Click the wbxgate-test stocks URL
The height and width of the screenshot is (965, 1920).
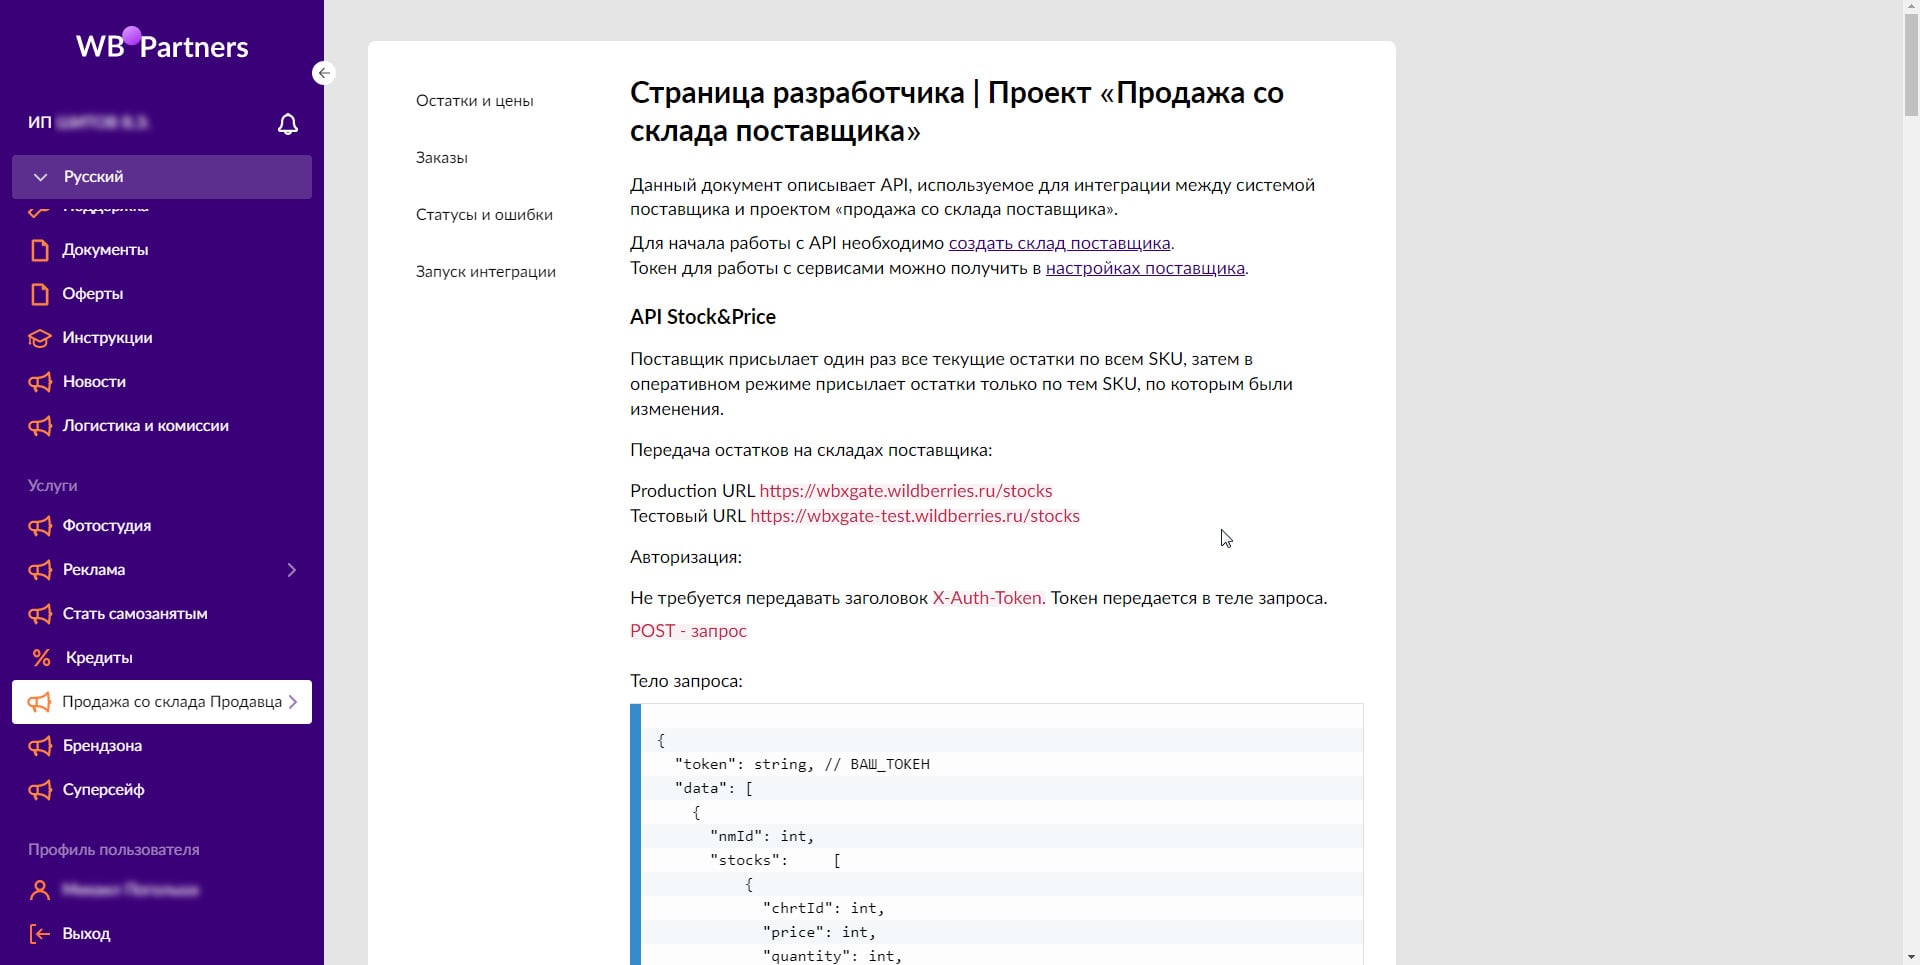915,516
